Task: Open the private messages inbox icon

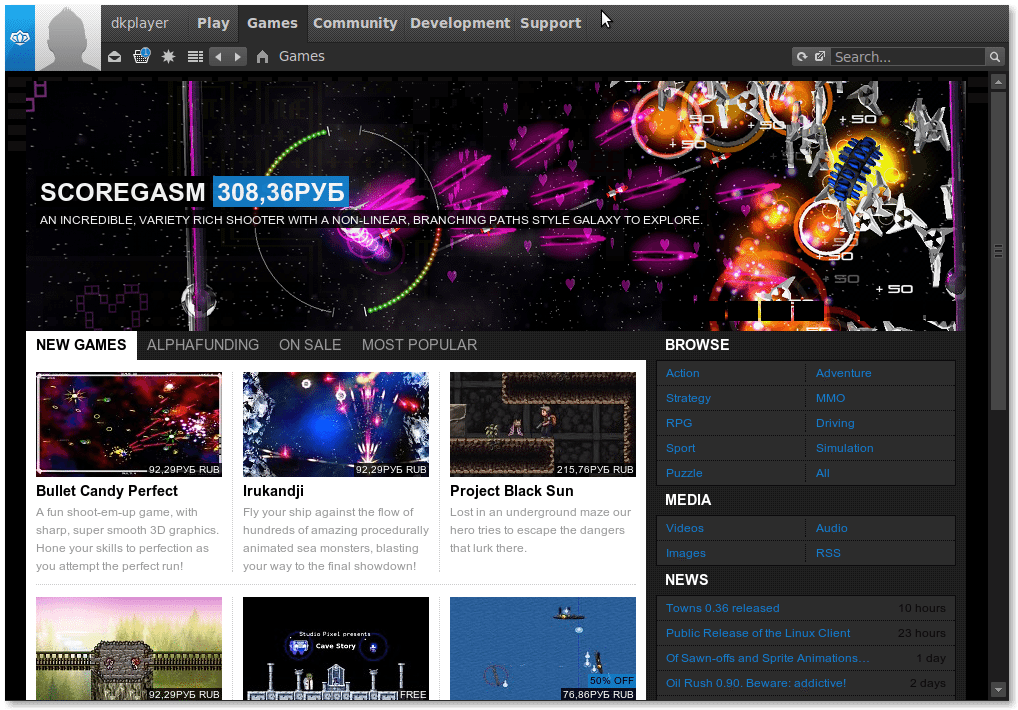Action: pos(115,57)
